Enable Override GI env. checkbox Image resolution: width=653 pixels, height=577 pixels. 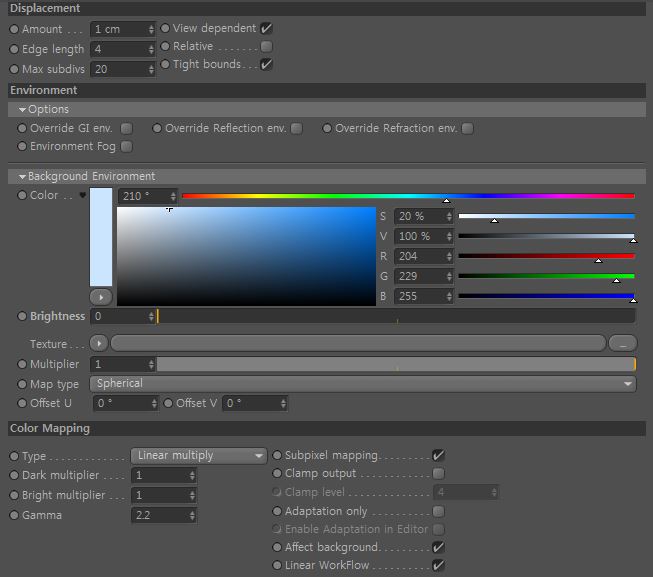(x=127, y=128)
